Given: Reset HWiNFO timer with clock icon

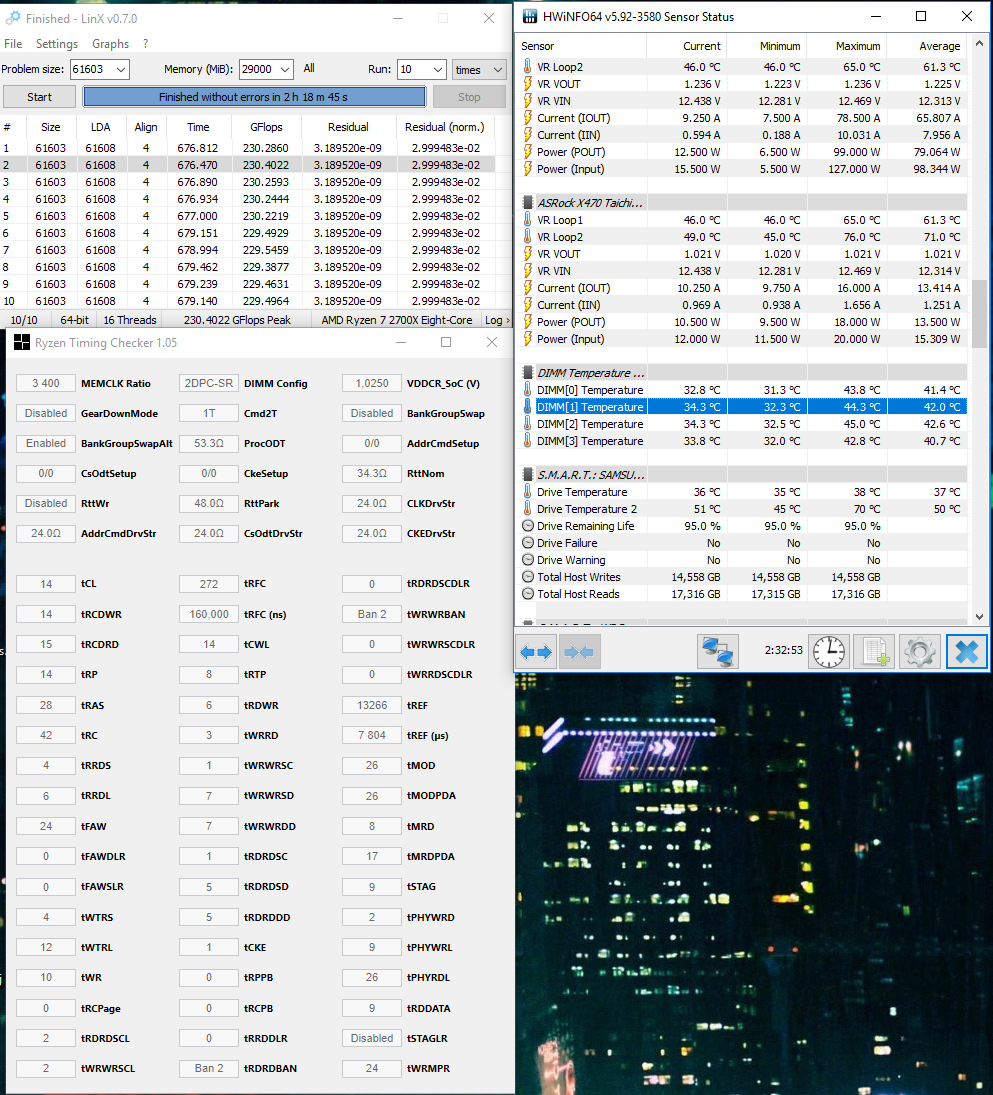Looking at the screenshot, I should point(828,652).
